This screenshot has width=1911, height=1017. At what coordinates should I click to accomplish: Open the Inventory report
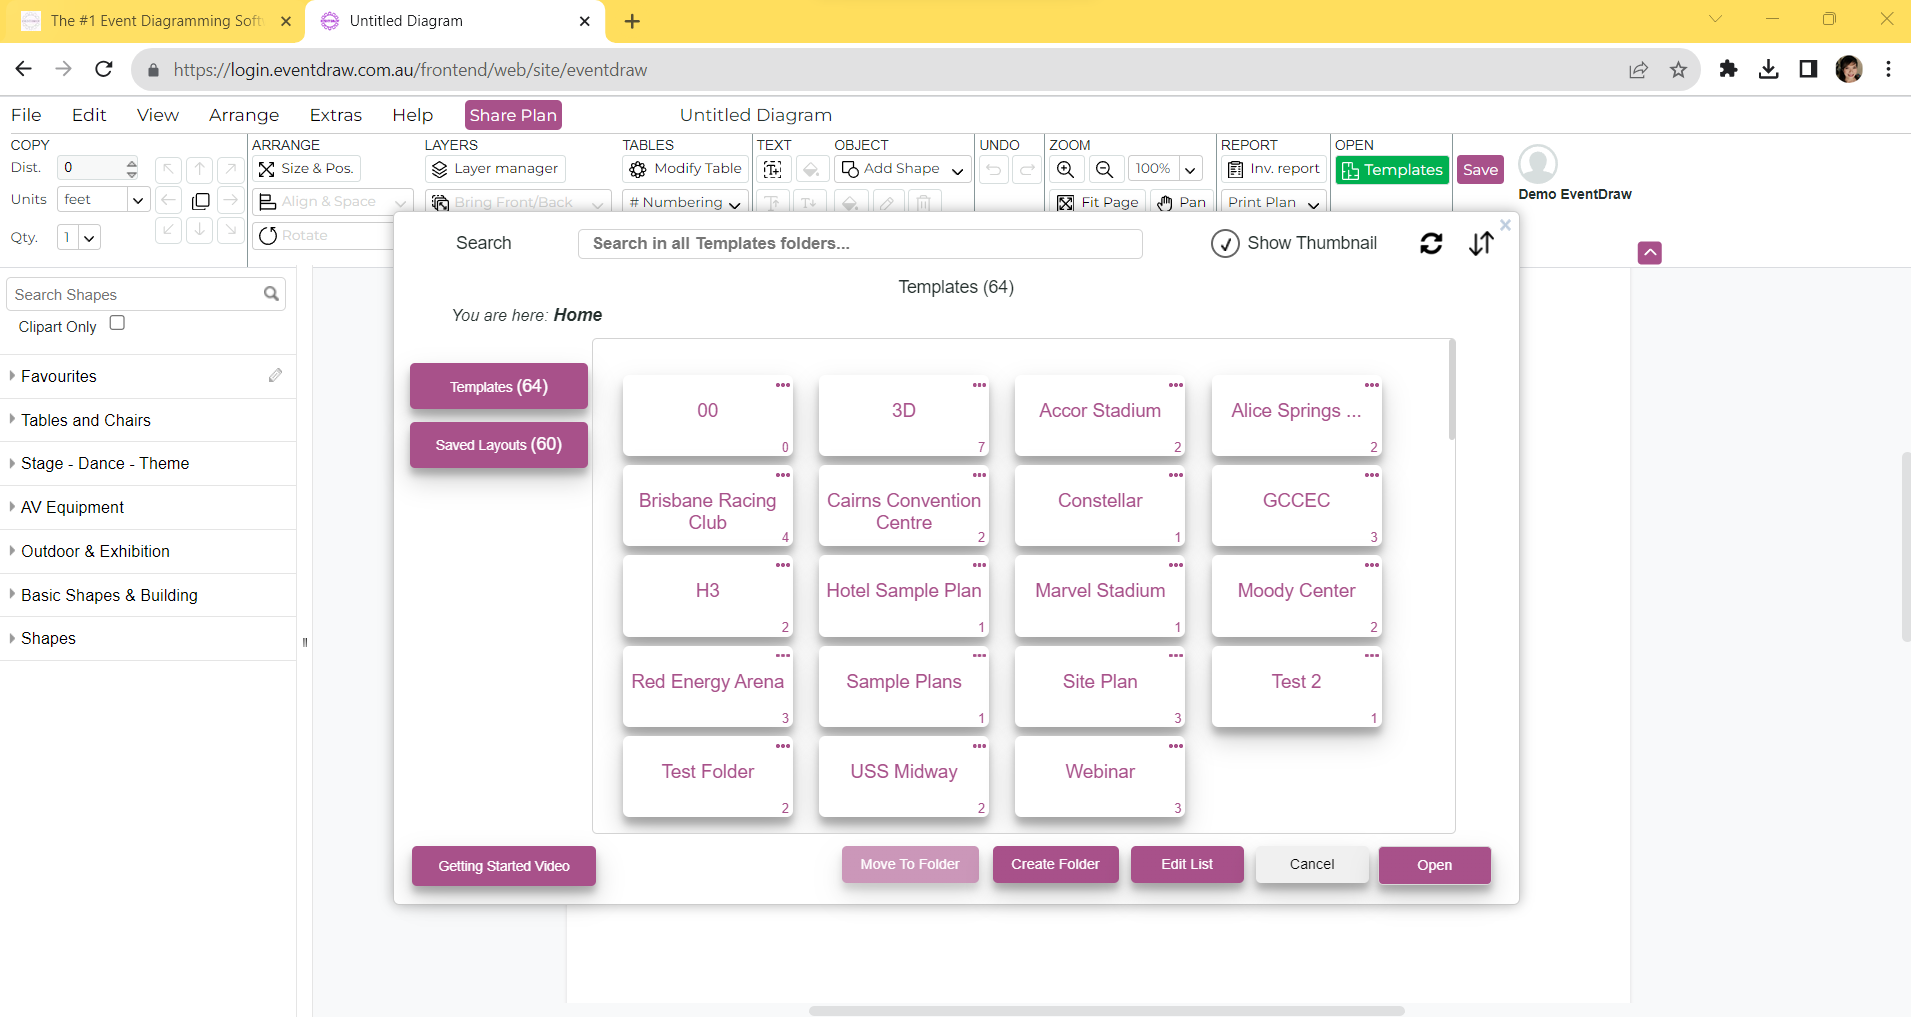click(1273, 168)
